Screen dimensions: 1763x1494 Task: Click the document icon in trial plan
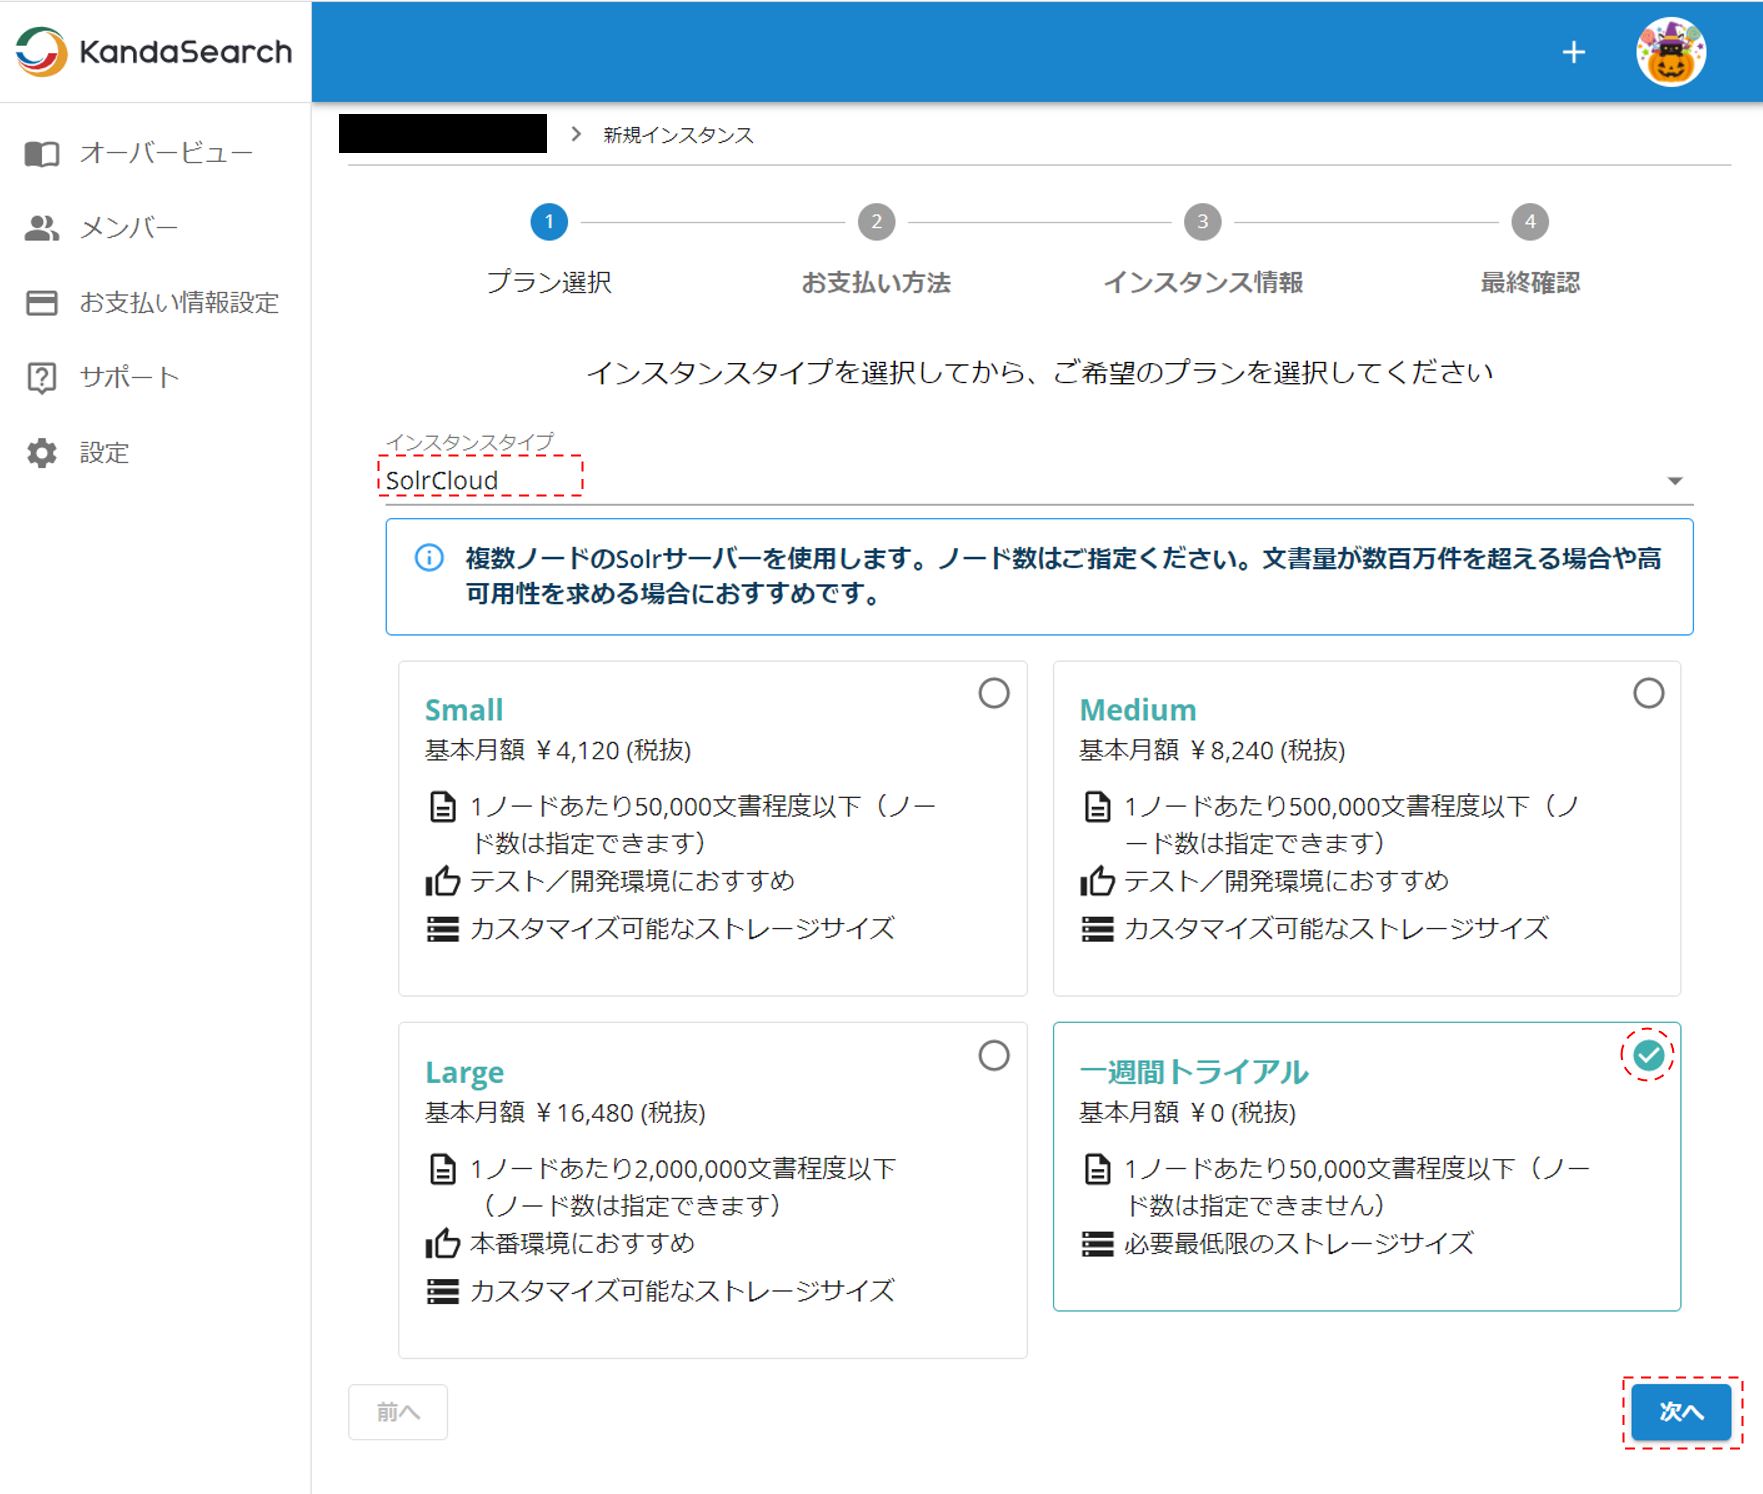point(1097,1168)
